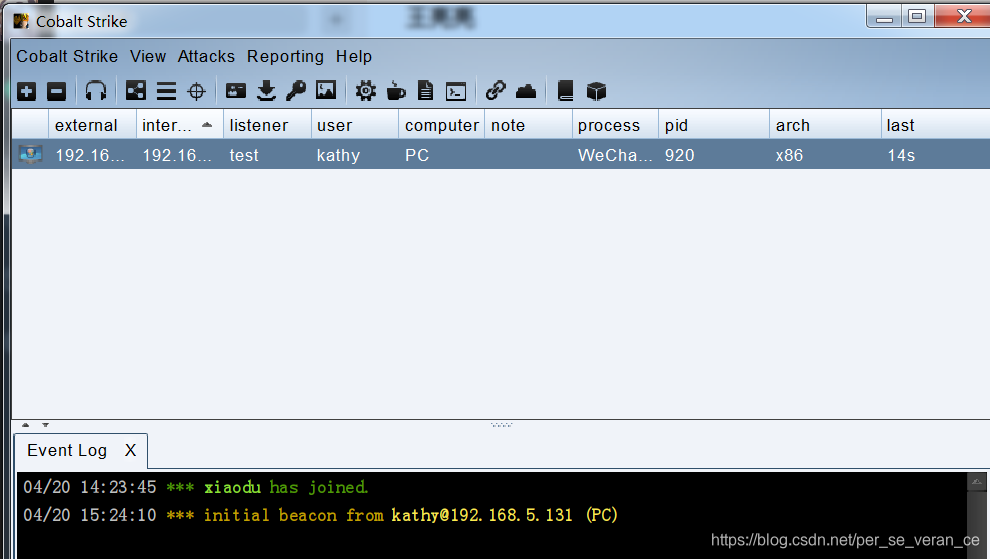Sort by the external column header

coord(92,125)
